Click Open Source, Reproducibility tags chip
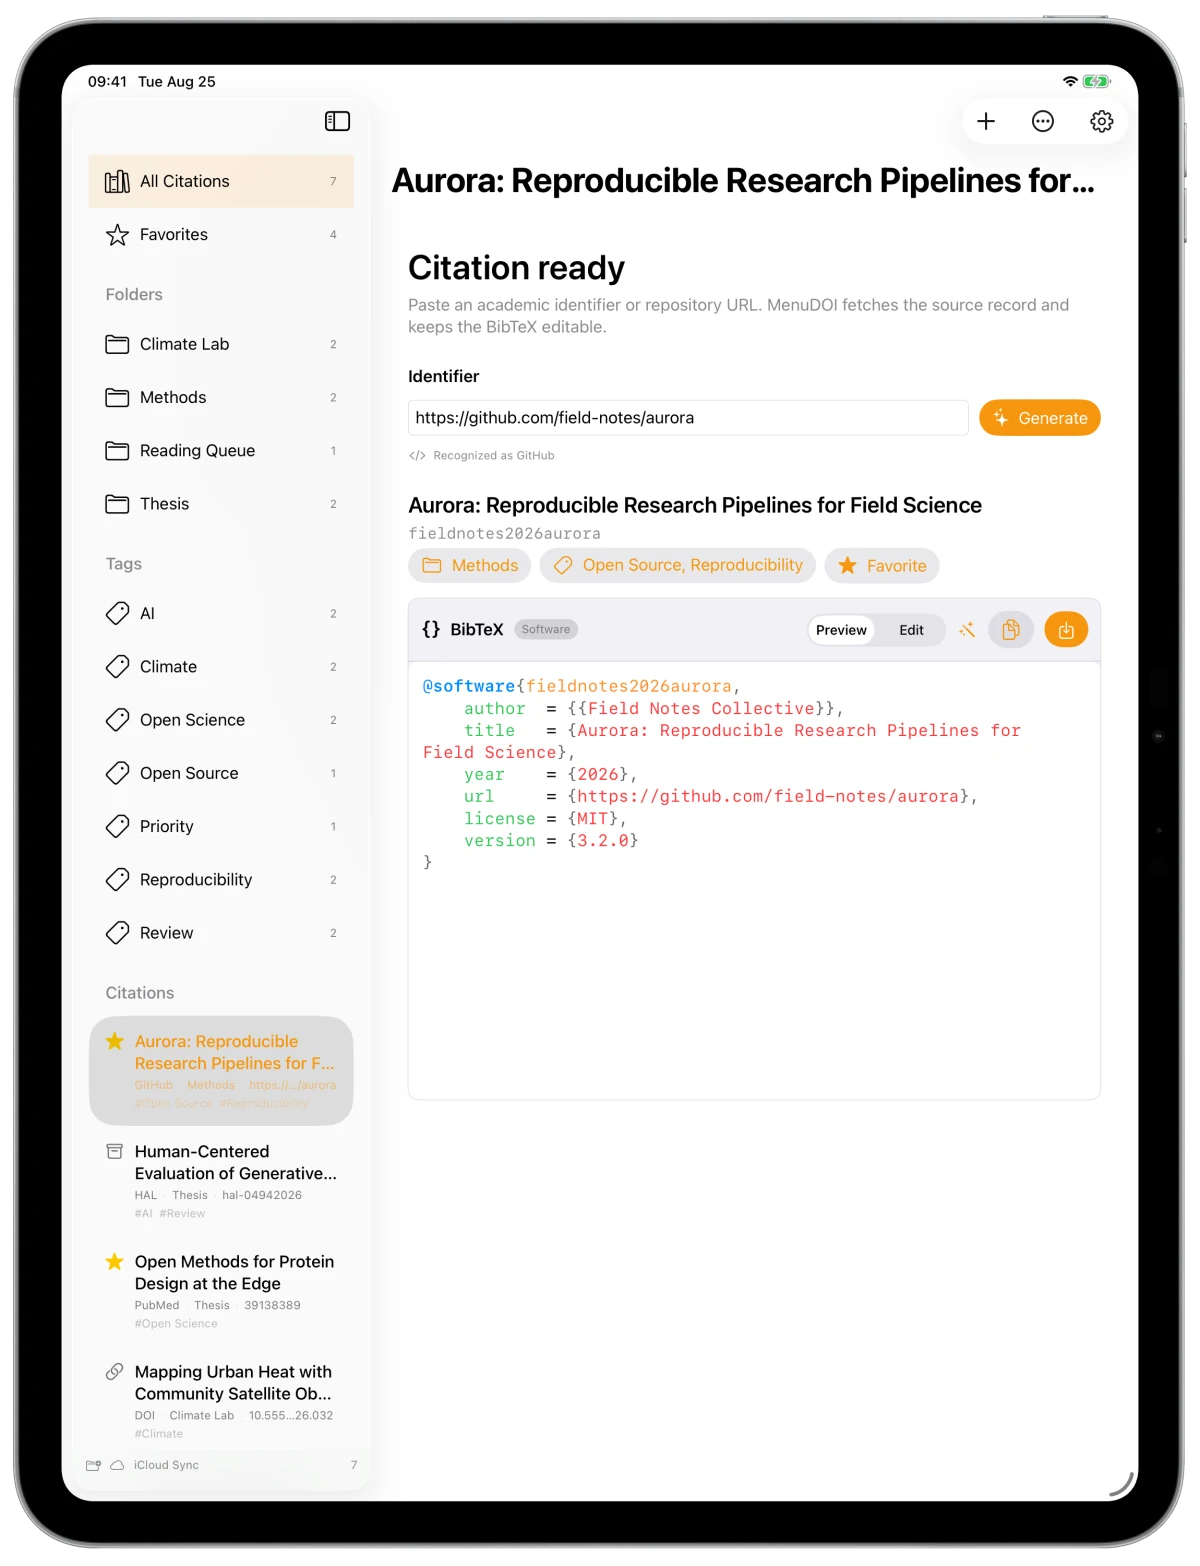1200x1566 pixels. (x=678, y=566)
